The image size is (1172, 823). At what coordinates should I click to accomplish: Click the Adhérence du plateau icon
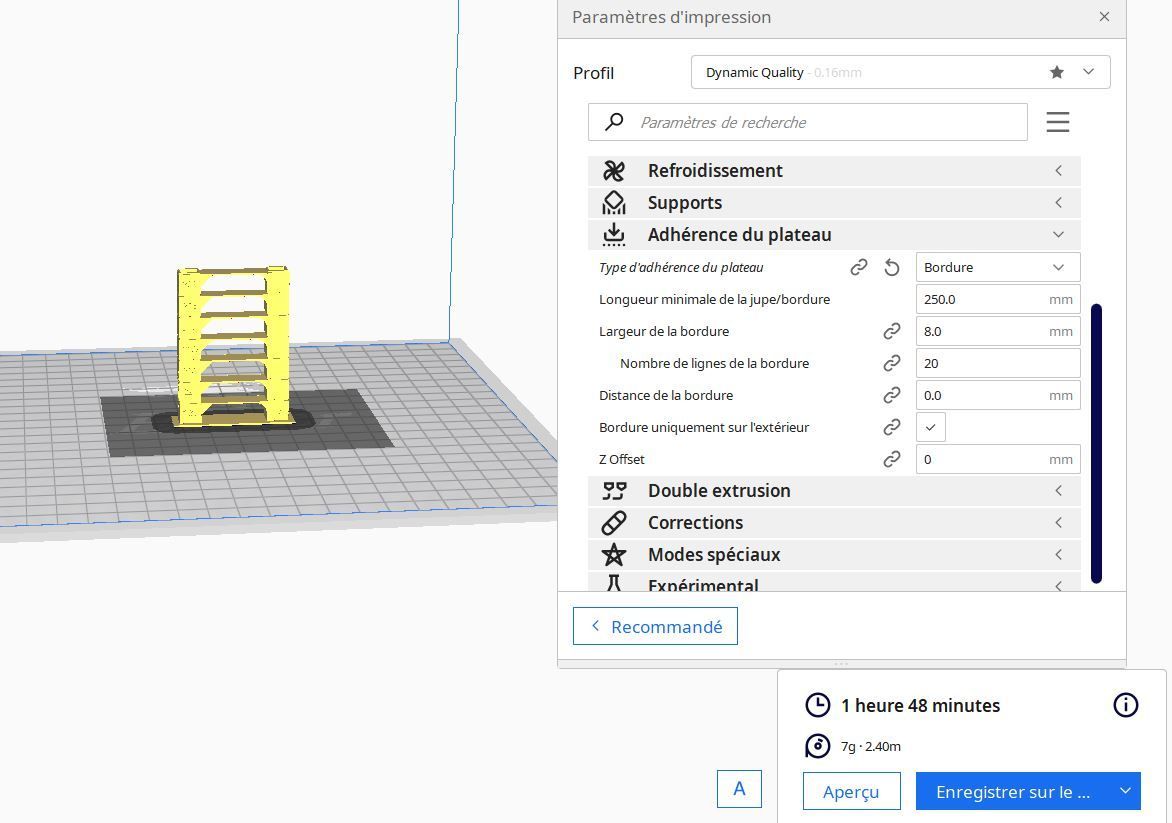pos(614,235)
